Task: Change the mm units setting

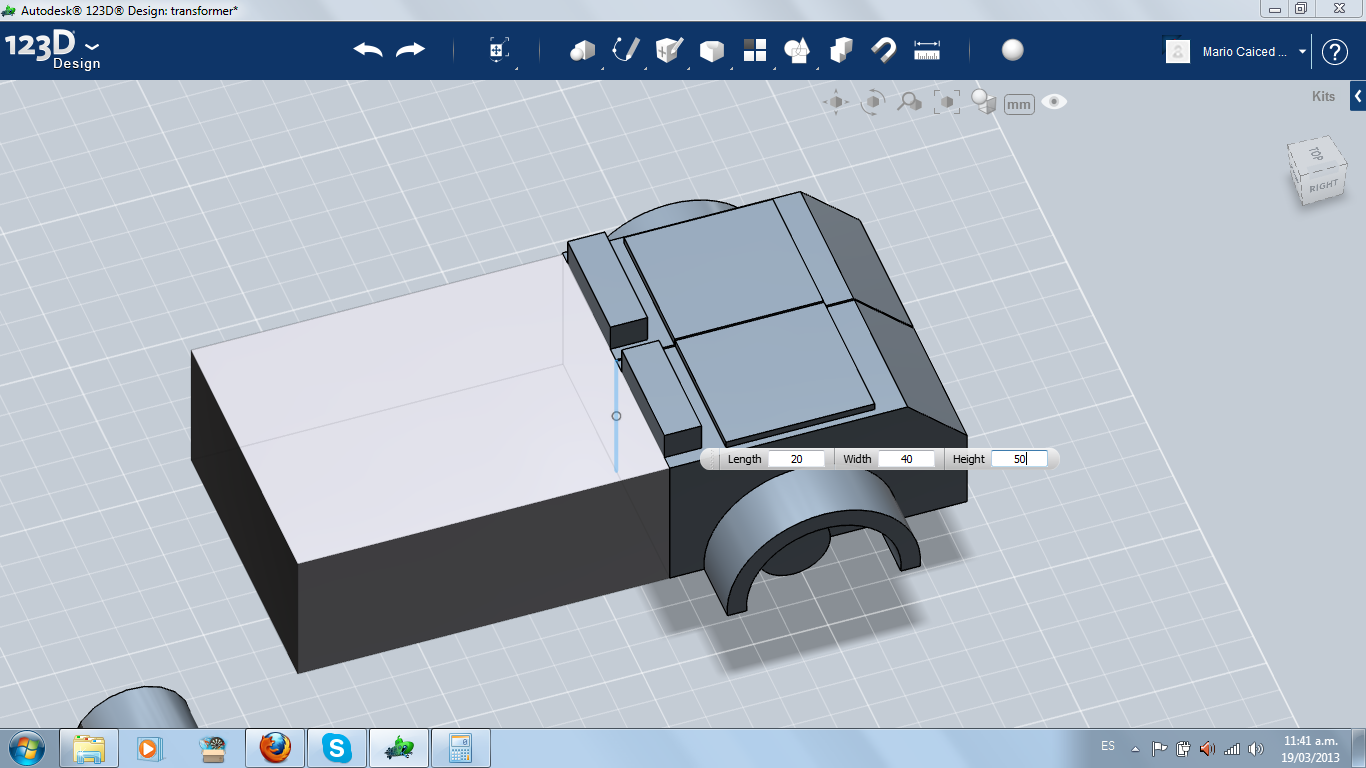Action: [x=1019, y=104]
